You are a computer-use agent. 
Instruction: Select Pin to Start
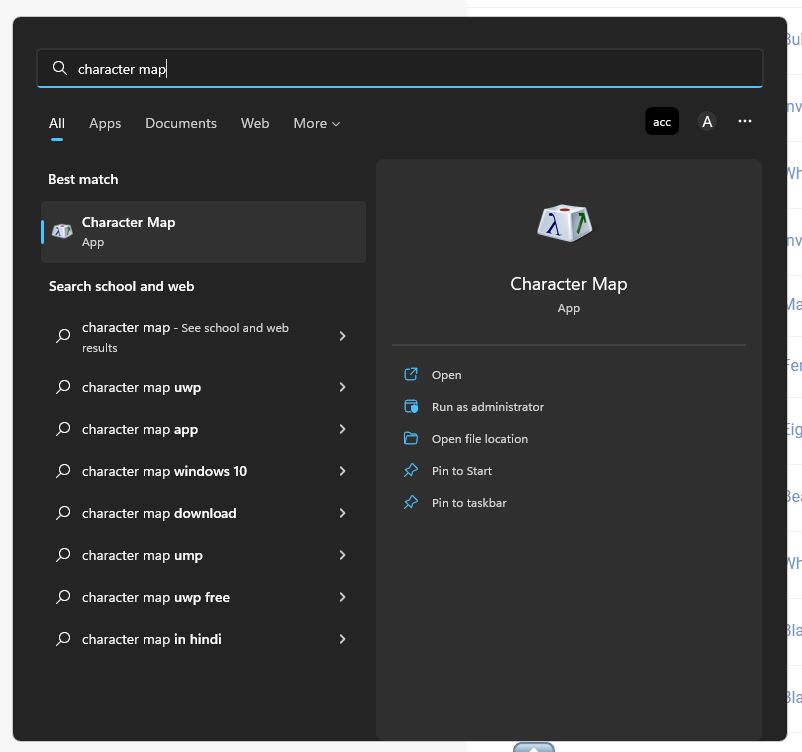[x=462, y=471]
